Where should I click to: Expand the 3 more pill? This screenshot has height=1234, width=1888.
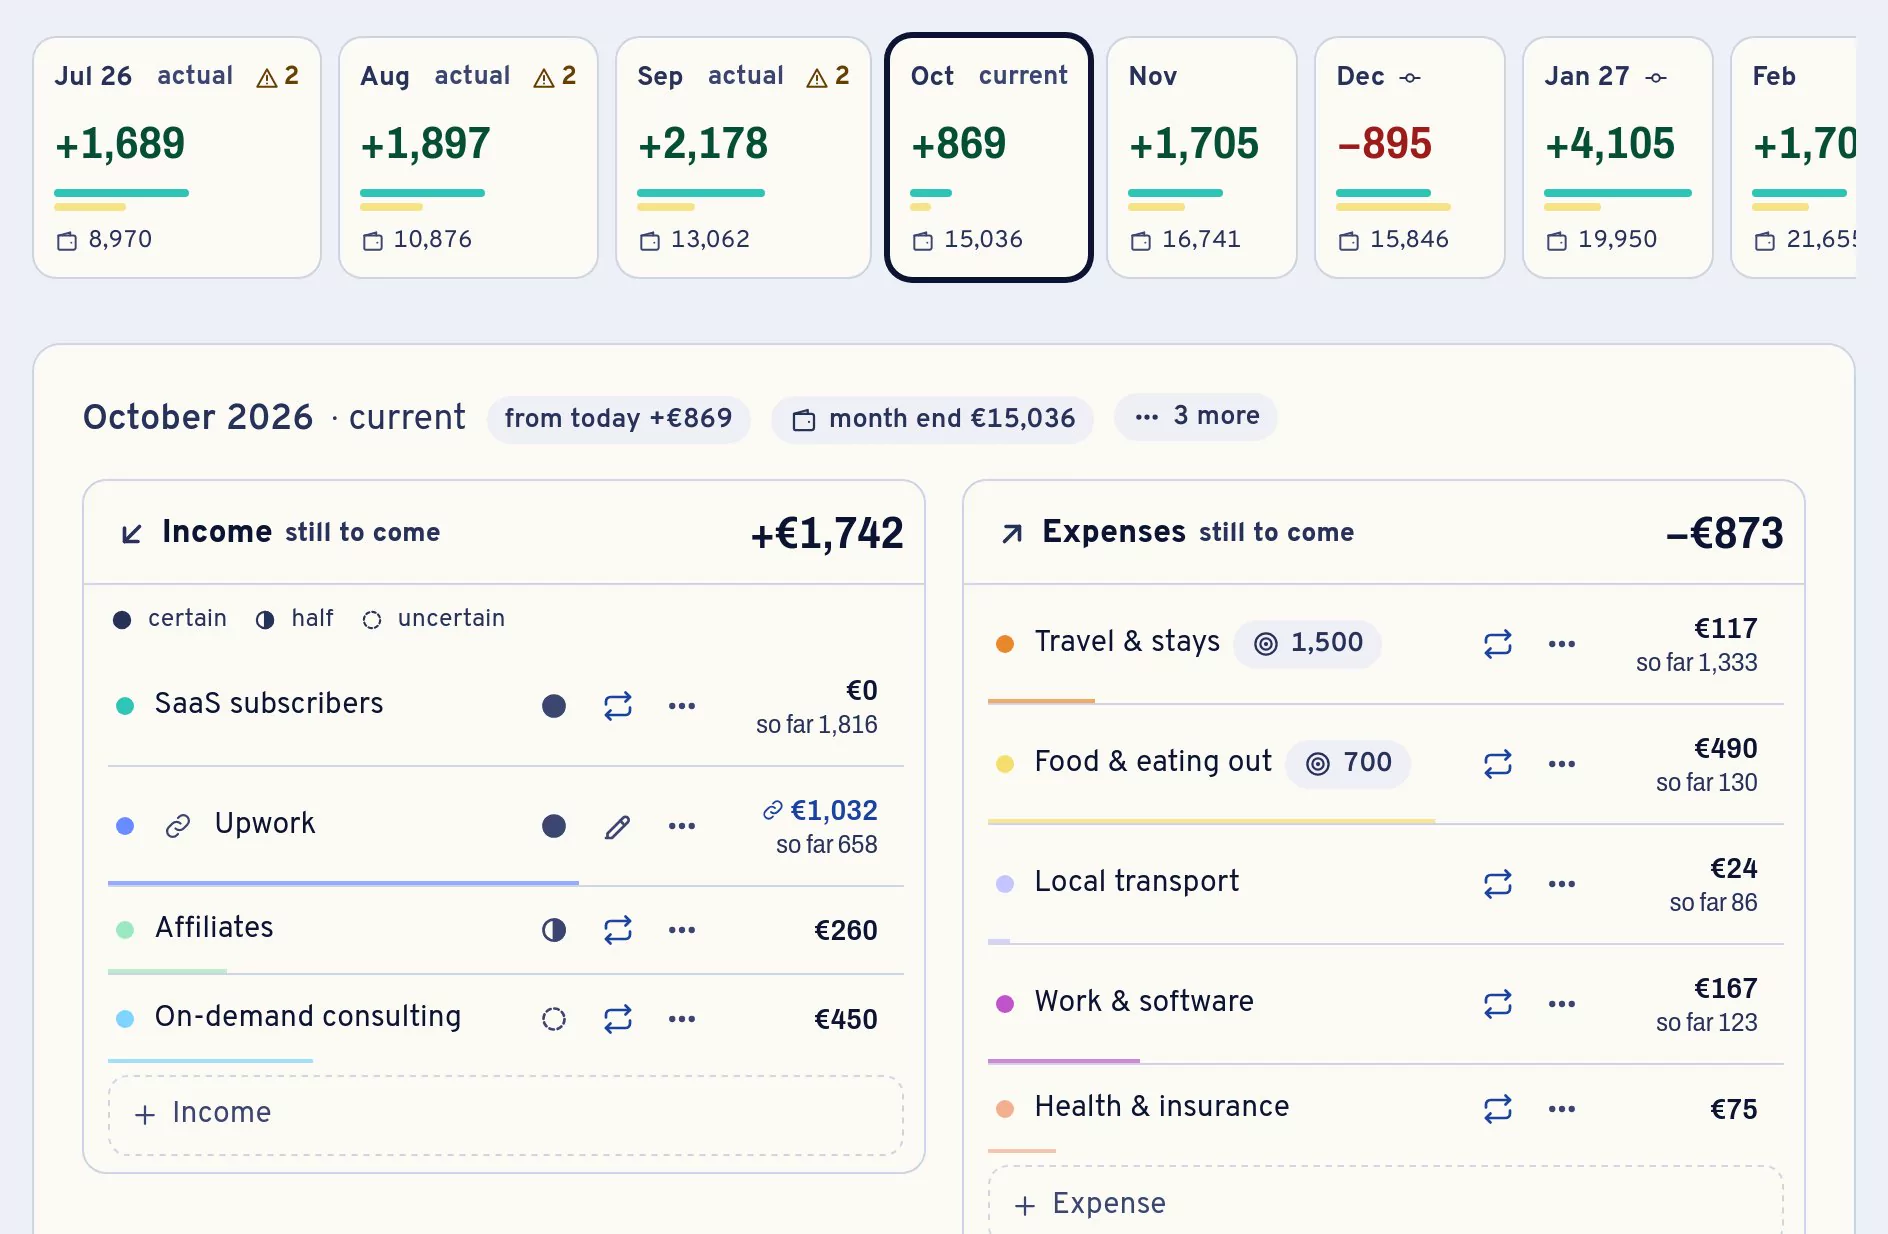(1196, 416)
